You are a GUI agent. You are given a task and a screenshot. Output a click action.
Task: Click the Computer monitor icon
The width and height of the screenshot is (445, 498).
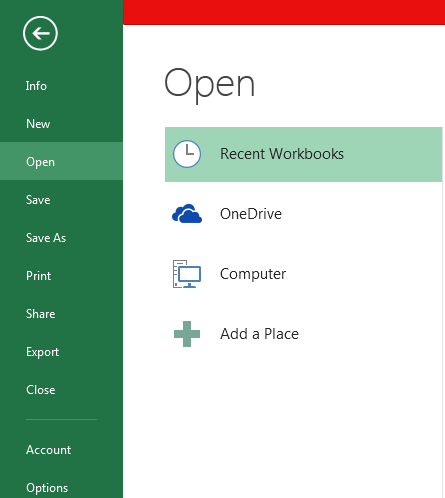tap(187, 274)
